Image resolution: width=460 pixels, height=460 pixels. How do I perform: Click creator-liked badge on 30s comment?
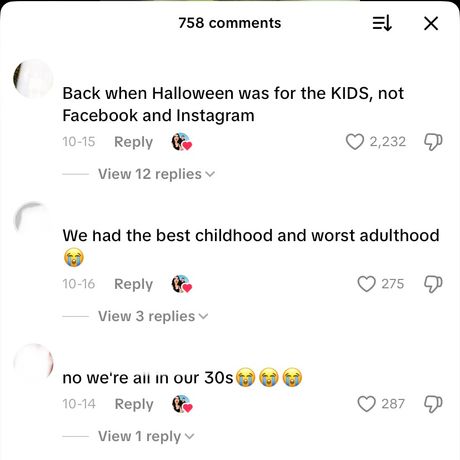pyautogui.click(x=182, y=404)
